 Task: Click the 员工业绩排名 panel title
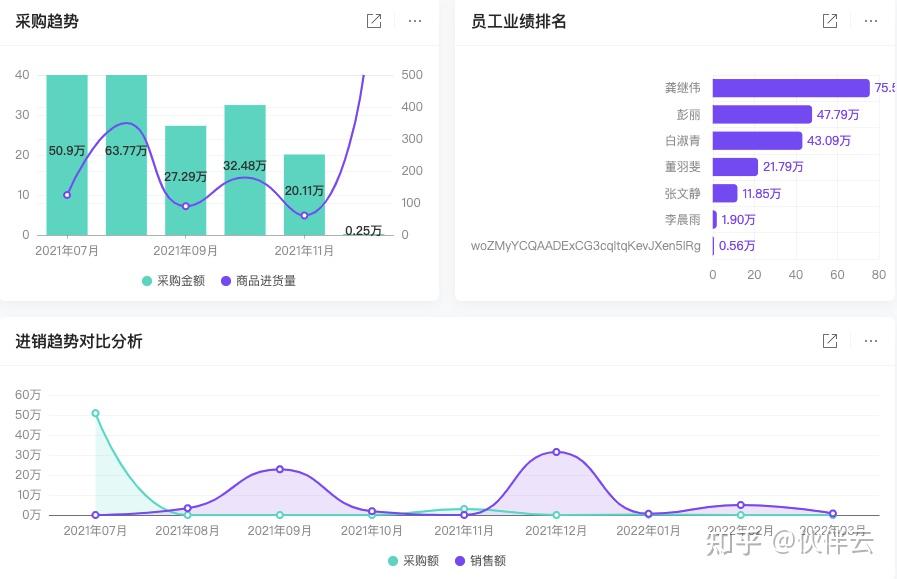[518, 21]
